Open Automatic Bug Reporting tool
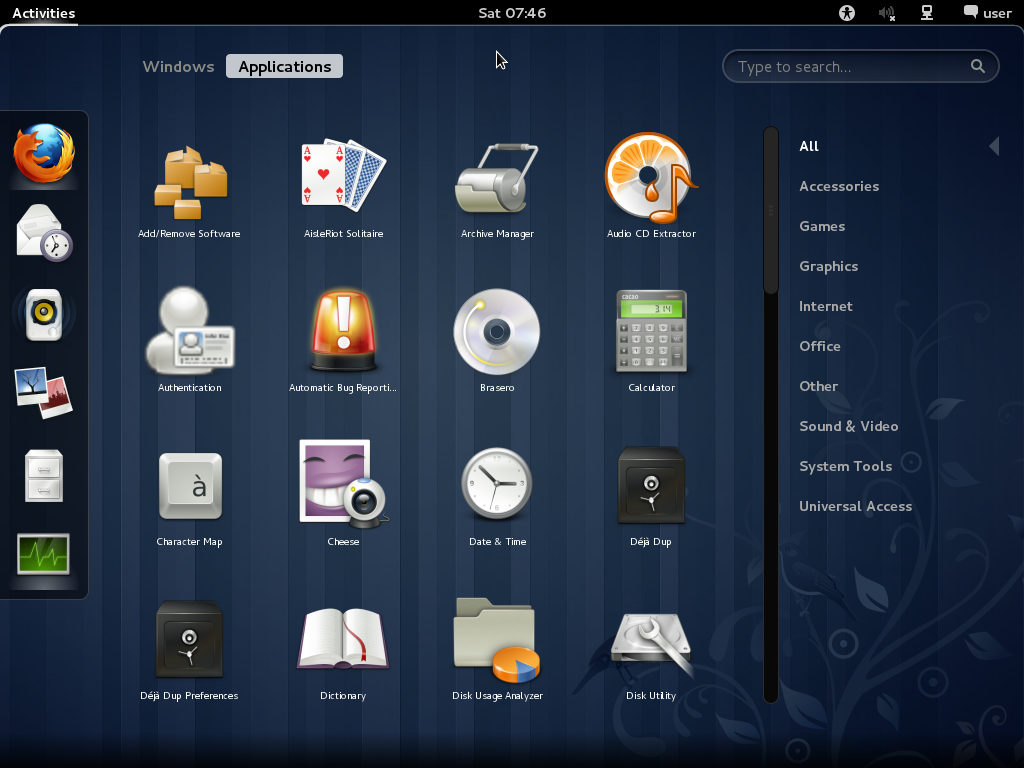1024x768 pixels. (344, 340)
